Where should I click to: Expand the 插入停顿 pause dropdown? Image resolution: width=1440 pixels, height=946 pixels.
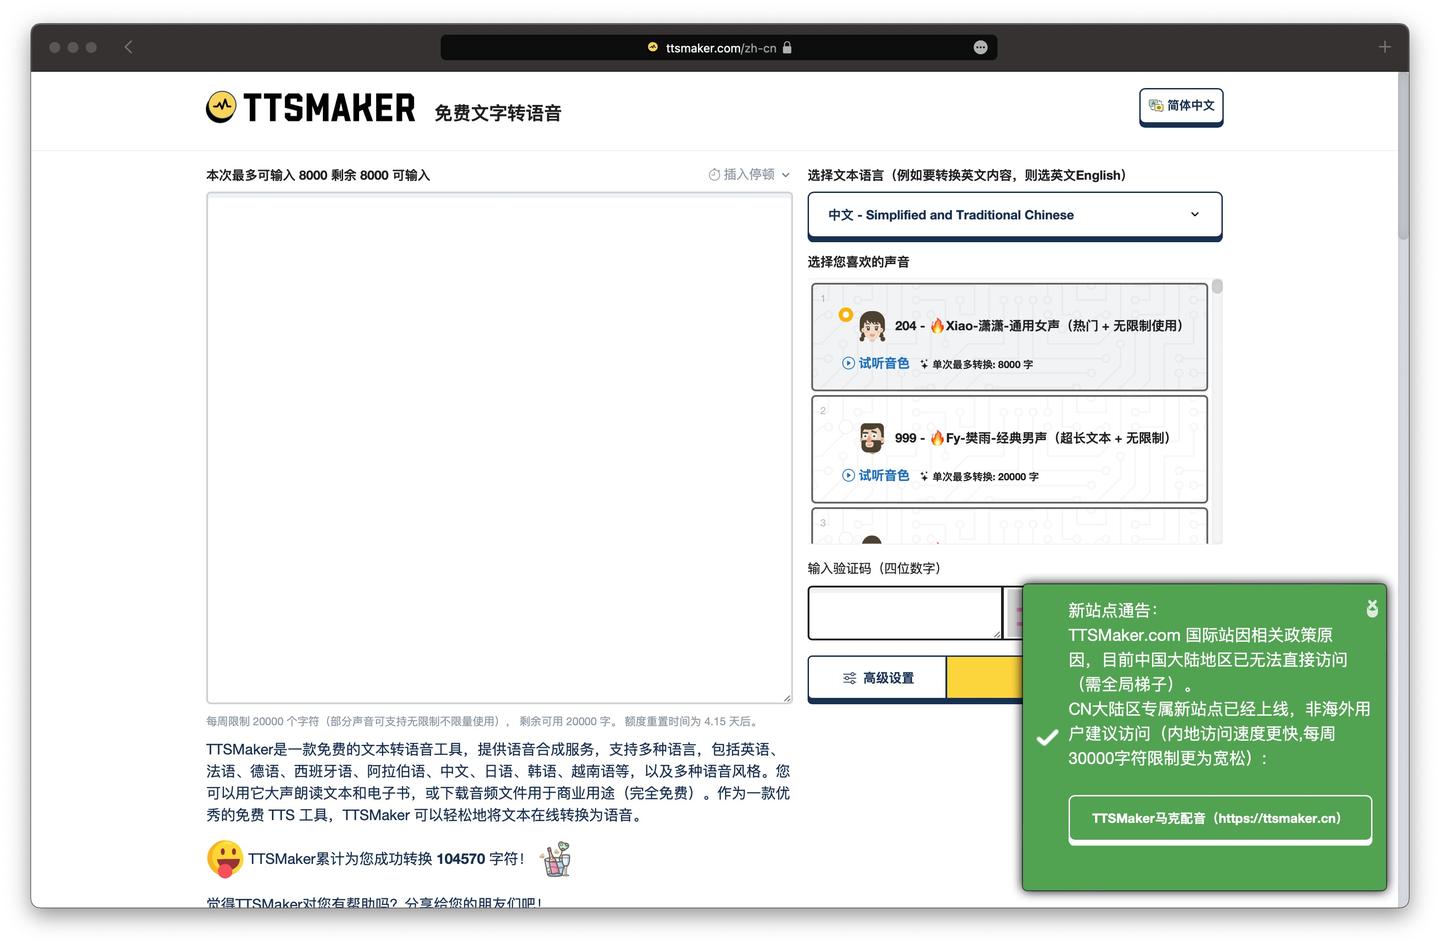pyautogui.click(x=786, y=173)
